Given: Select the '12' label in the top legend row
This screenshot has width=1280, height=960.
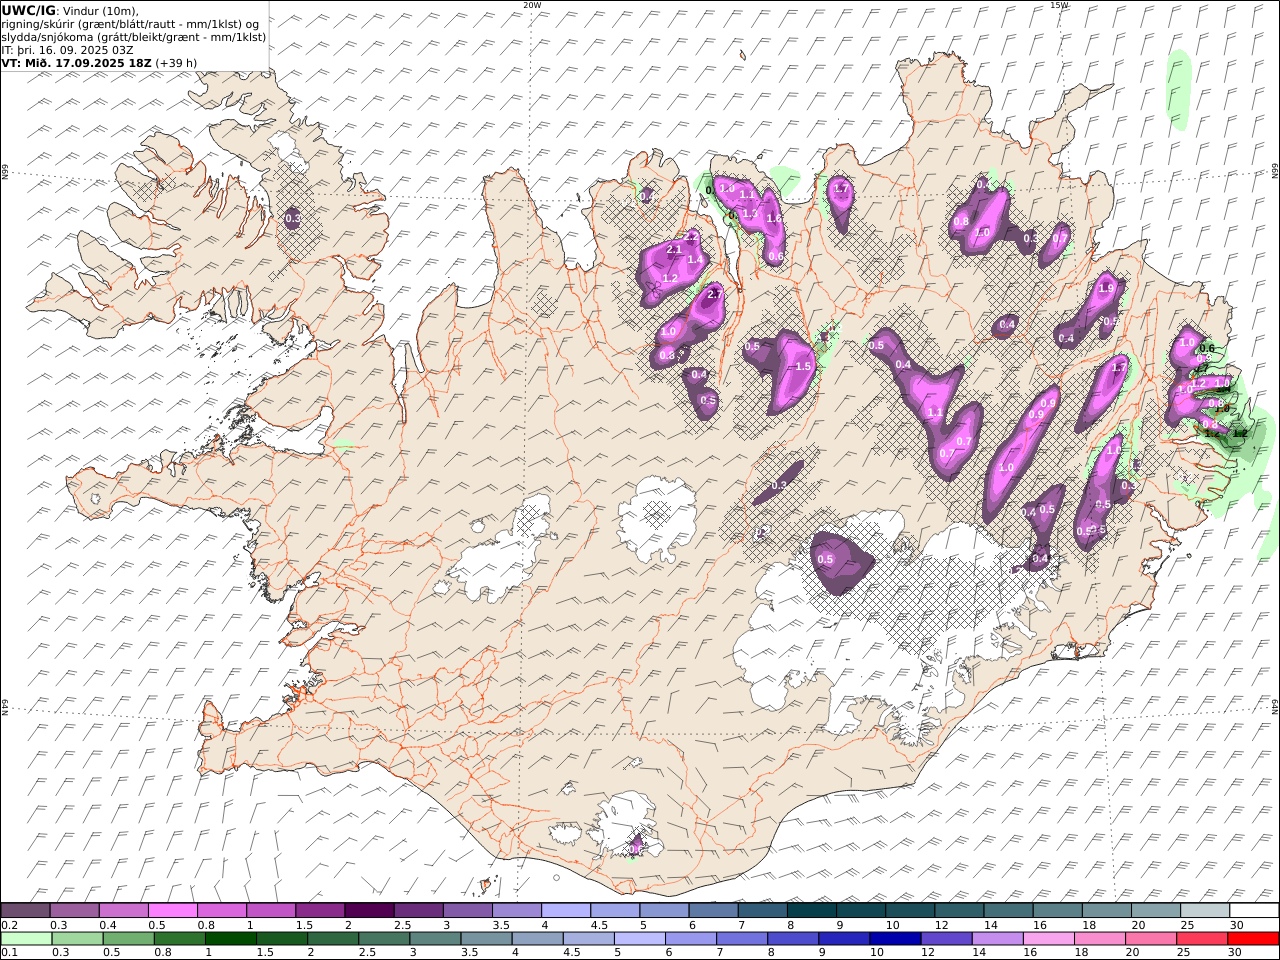Looking at the screenshot, I should [940, 925].
